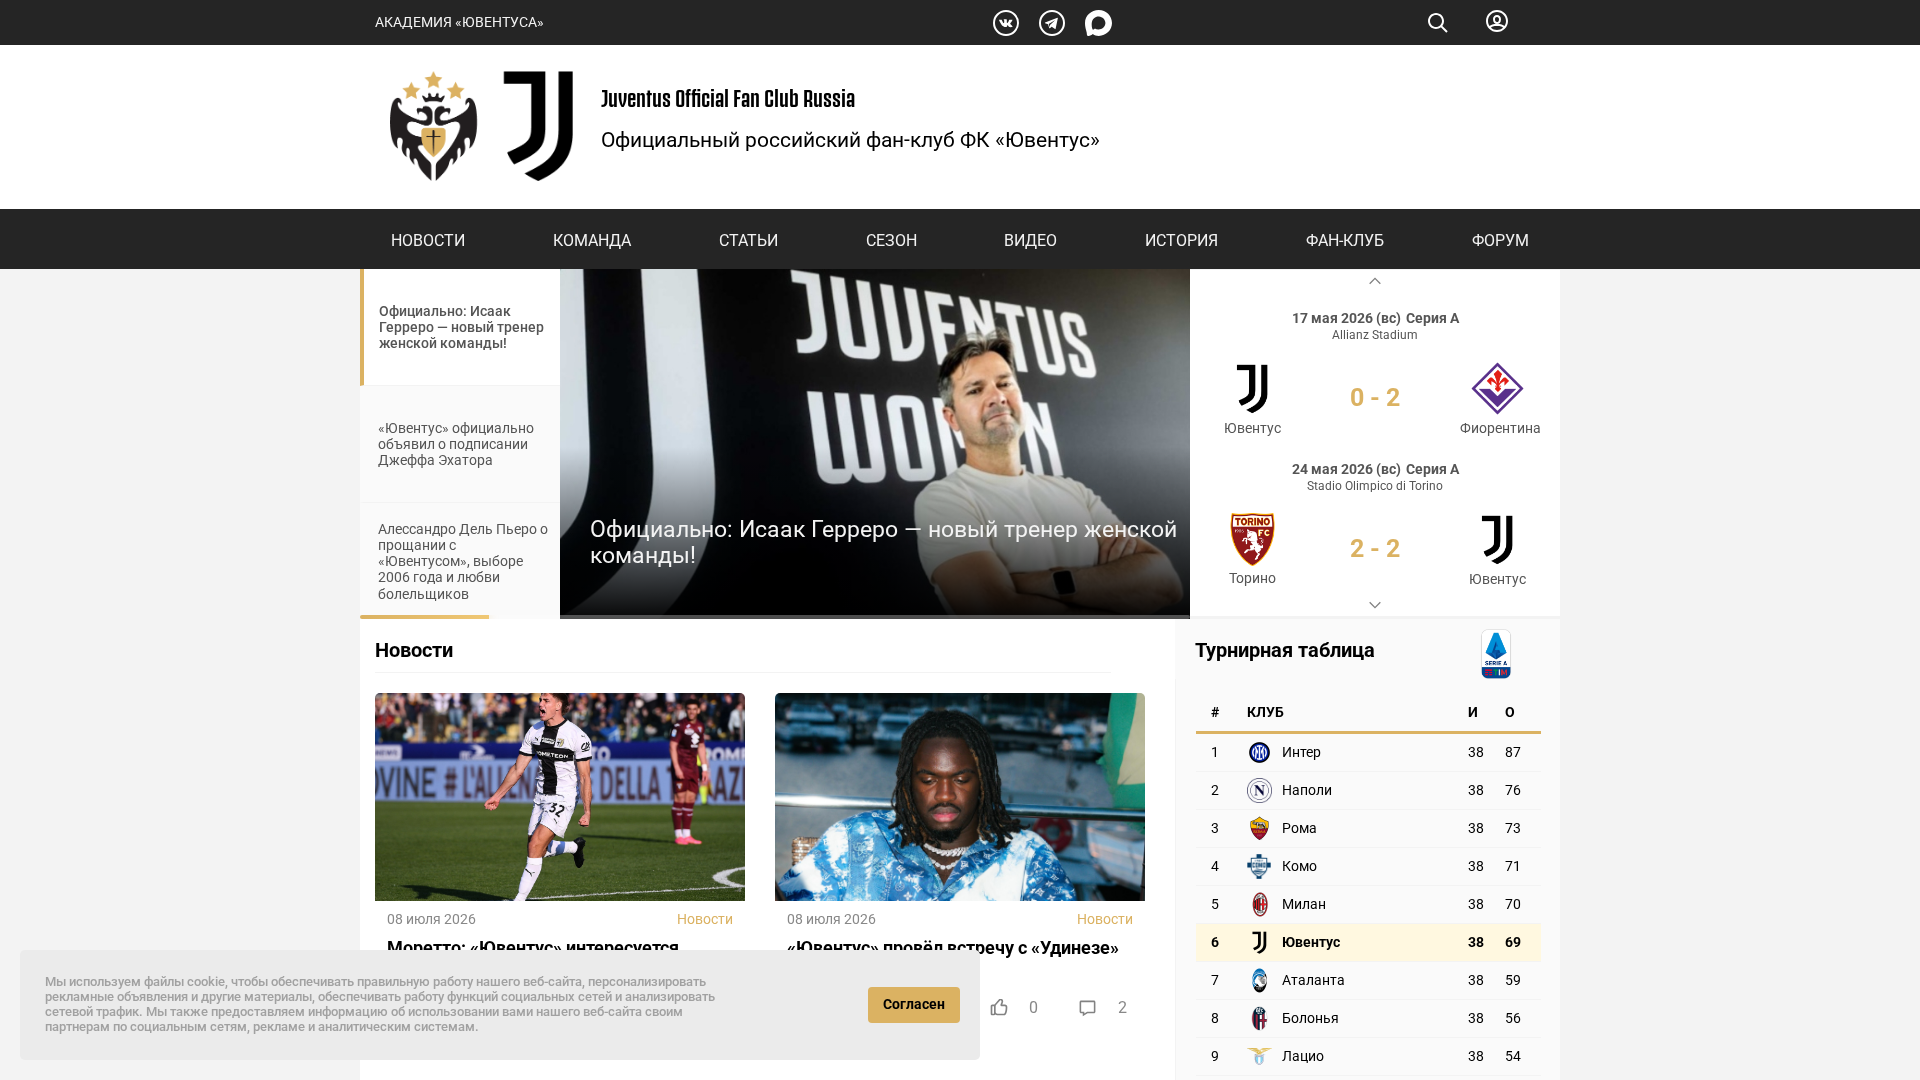Show later matches with down chevron

click(1375, 605)
